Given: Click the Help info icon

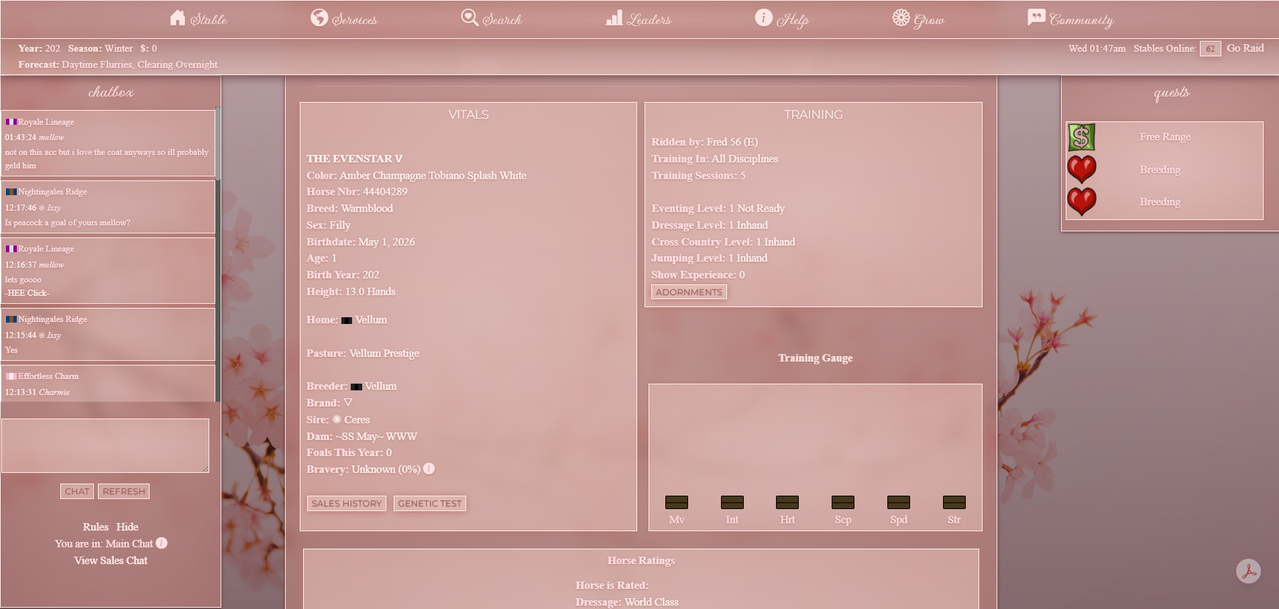Looking at the screenshot, I should point(763,18).
